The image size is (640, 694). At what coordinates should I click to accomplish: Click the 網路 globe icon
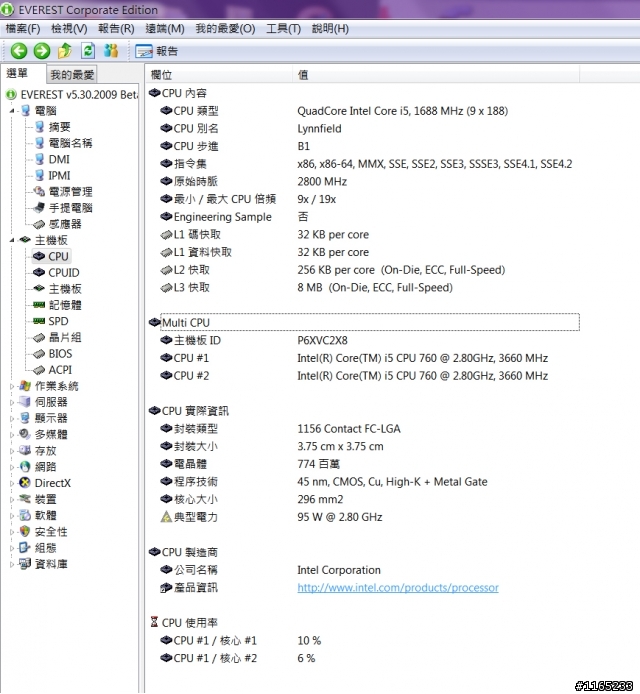click(25, 467)
